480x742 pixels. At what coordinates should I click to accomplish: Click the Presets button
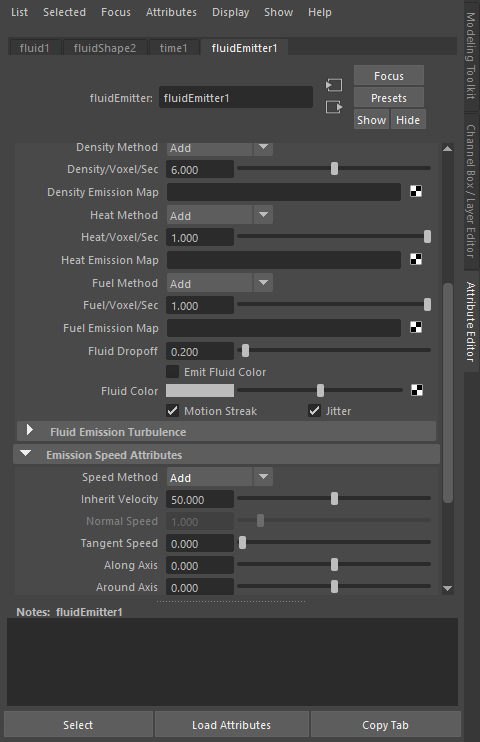(389, 98)
